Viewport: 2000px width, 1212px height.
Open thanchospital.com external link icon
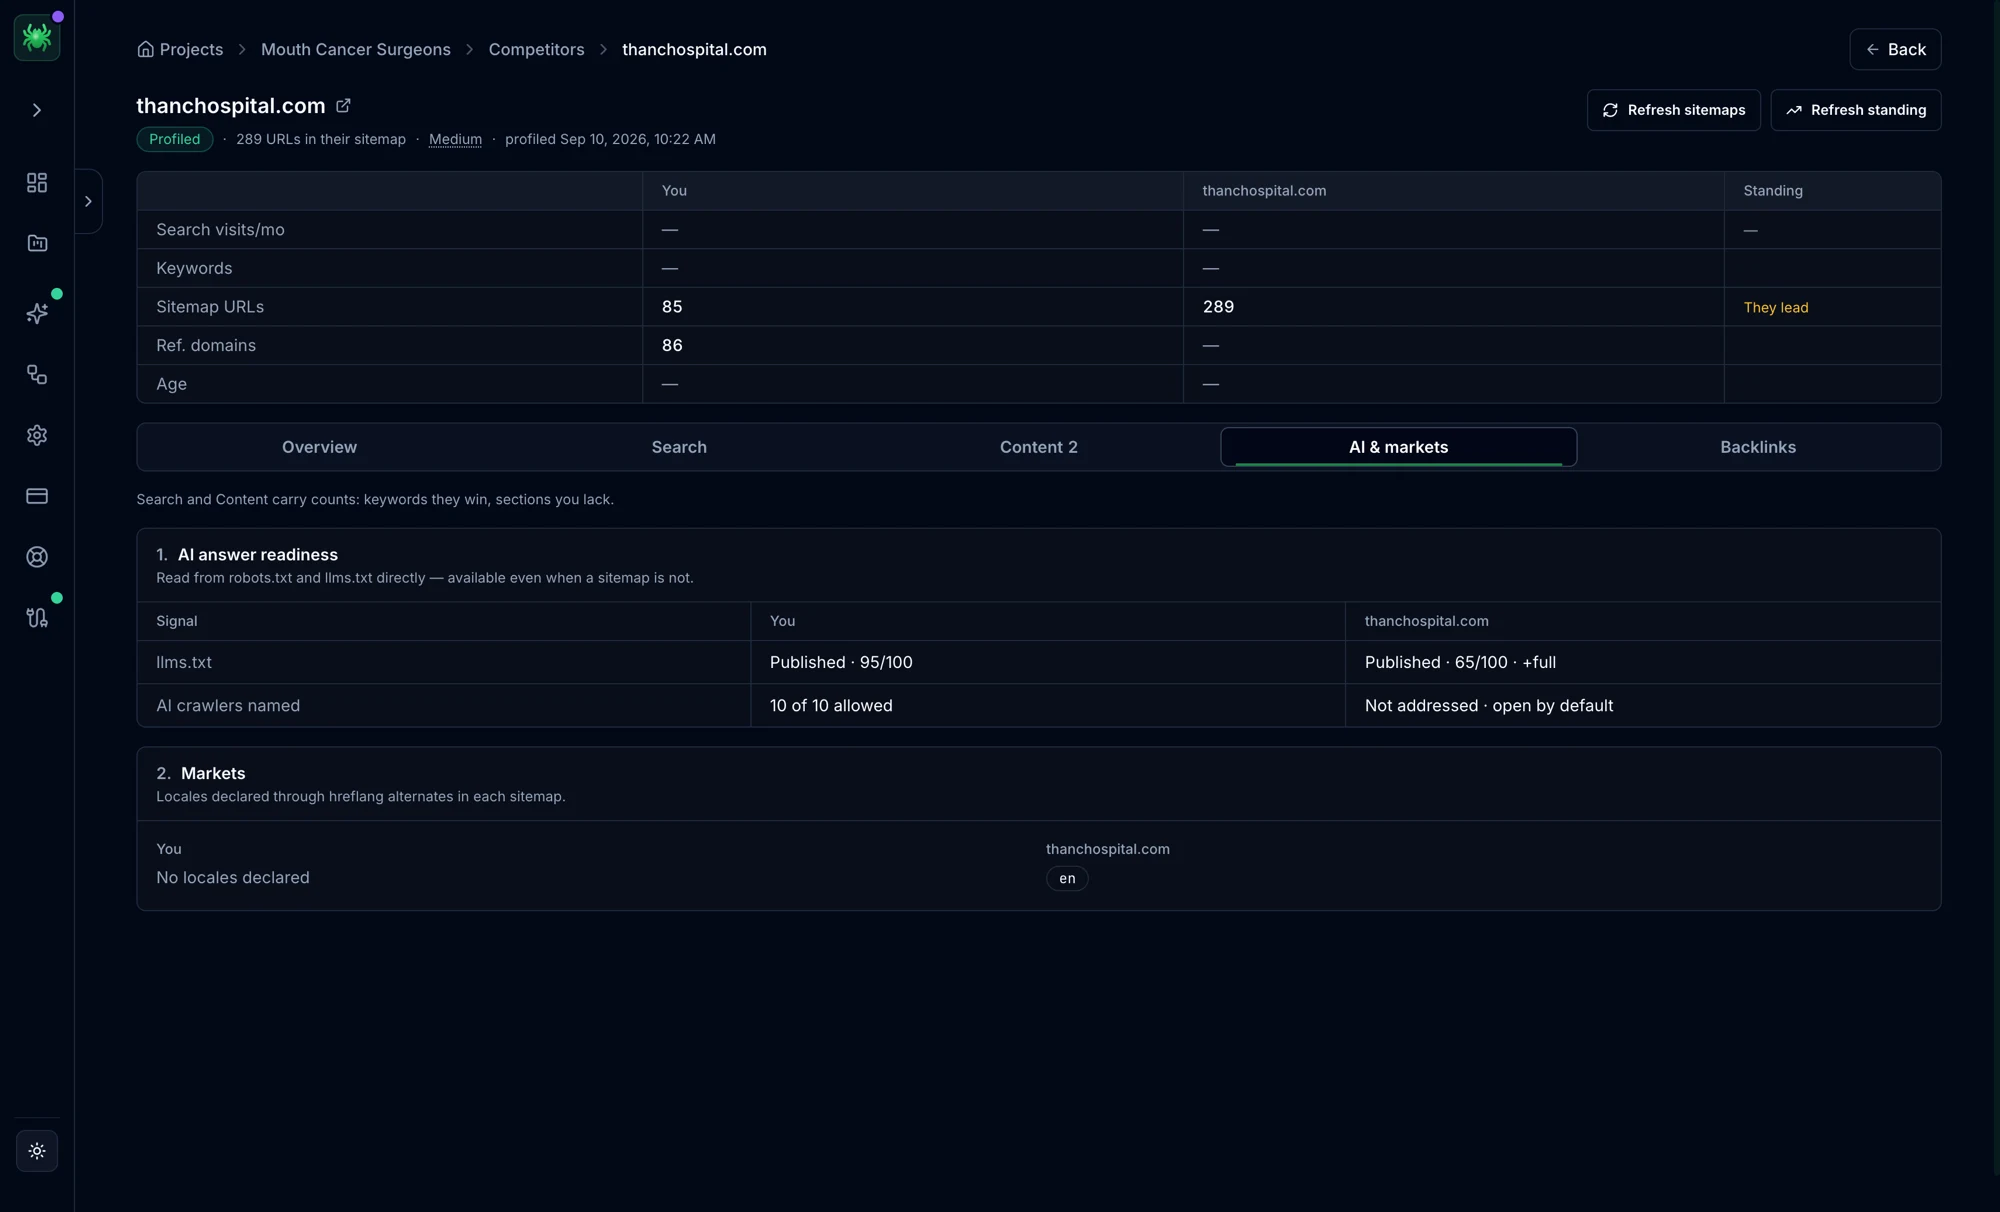[x=343, y=105]
